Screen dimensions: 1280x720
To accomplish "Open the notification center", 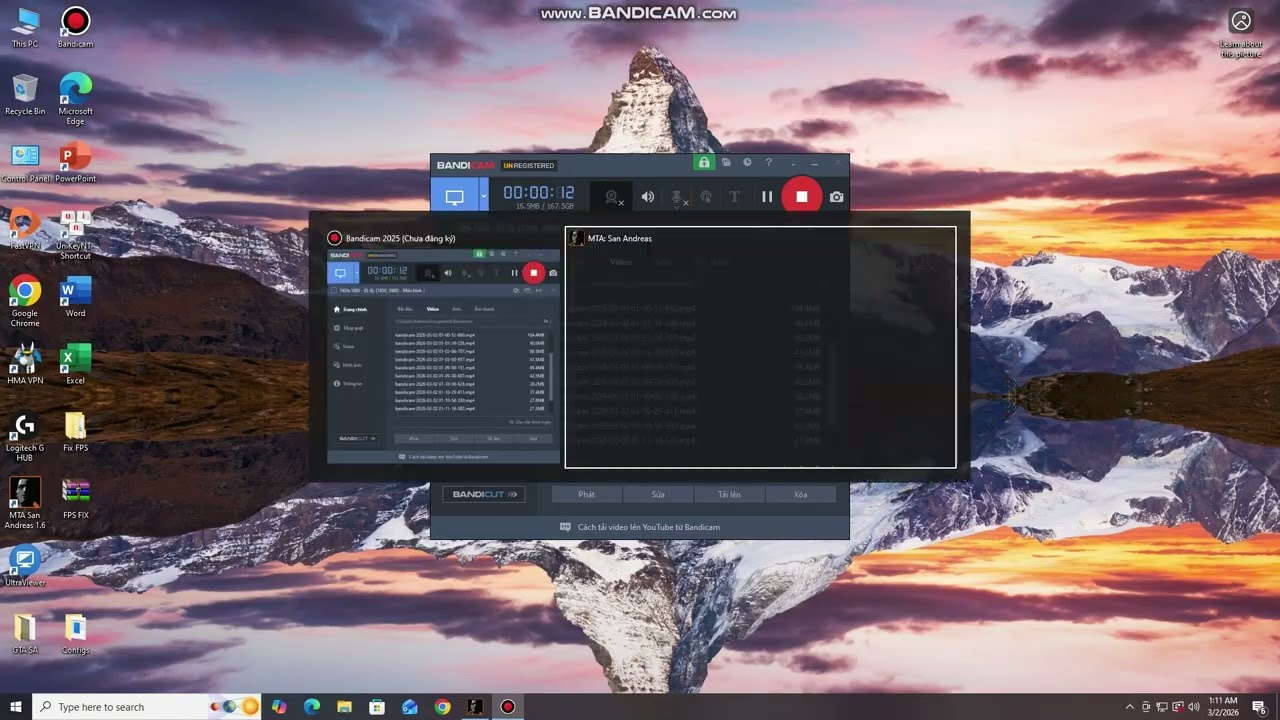I will click(1260, 707).
